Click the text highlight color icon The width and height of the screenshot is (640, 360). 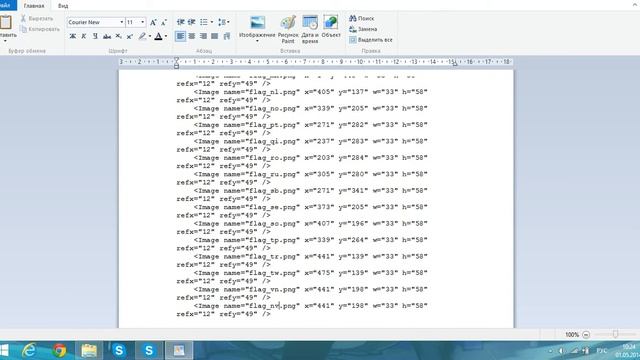(x=142, y=36)
